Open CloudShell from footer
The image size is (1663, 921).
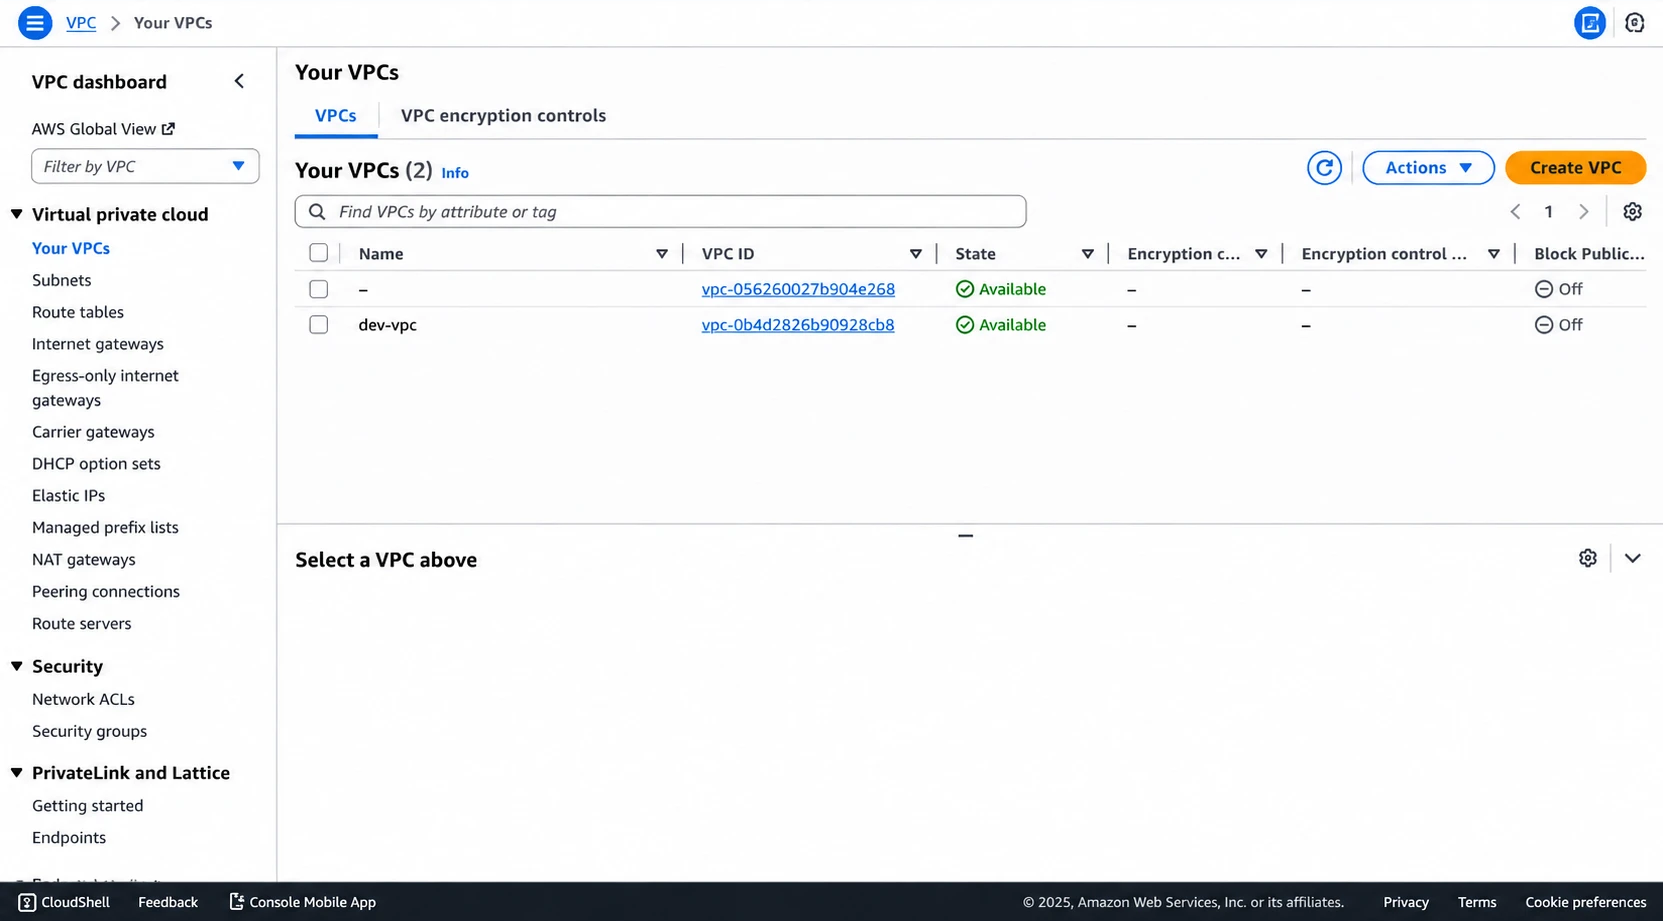tap(64, 902)
